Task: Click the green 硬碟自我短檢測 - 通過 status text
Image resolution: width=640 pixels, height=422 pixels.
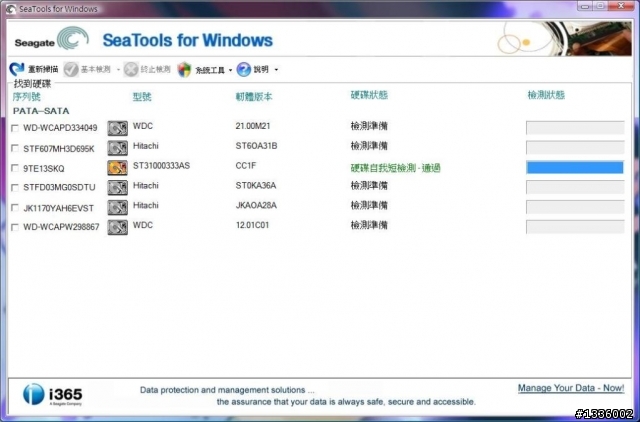Action: pos(396,168)
